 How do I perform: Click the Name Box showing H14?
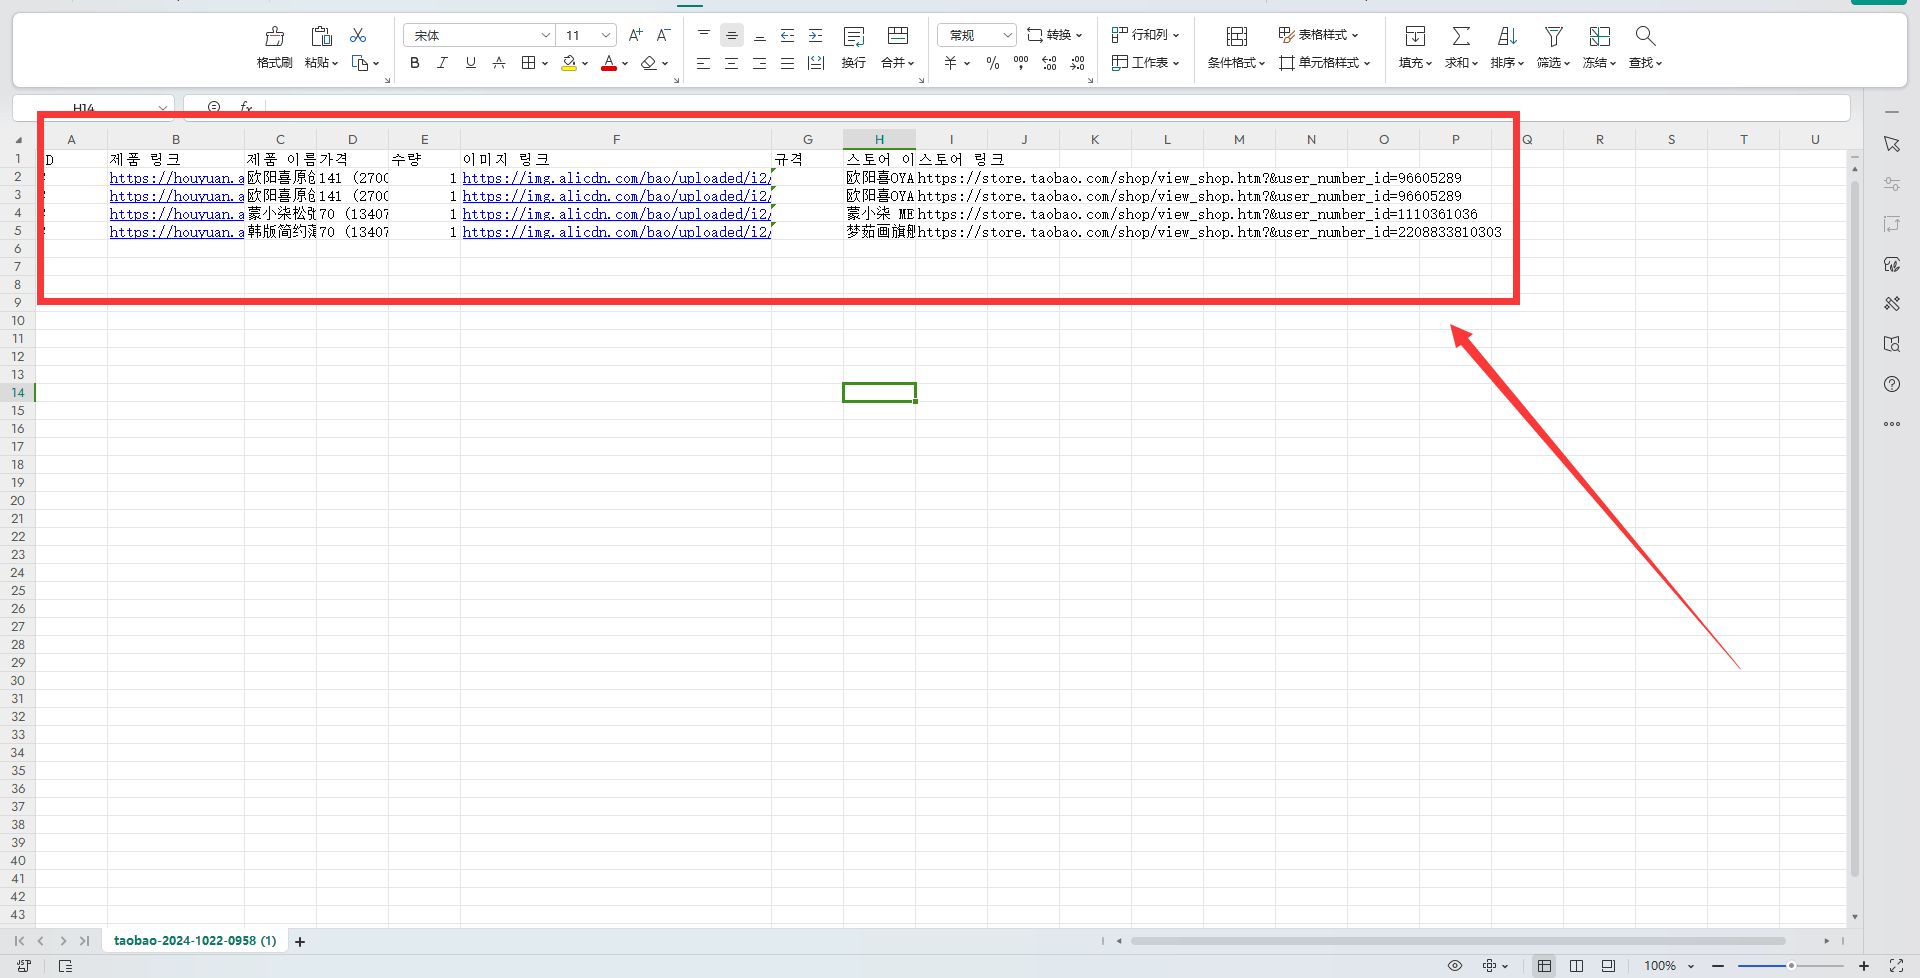[x=93, y=107]
